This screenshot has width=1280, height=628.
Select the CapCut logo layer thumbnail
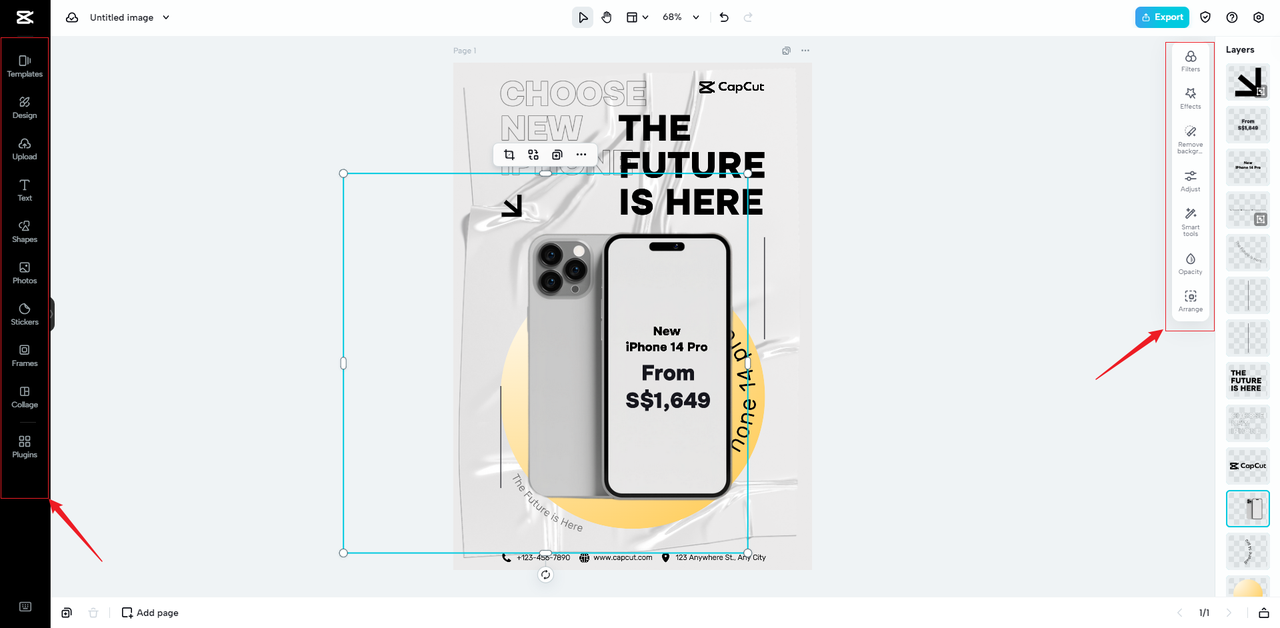(1248, 466)
